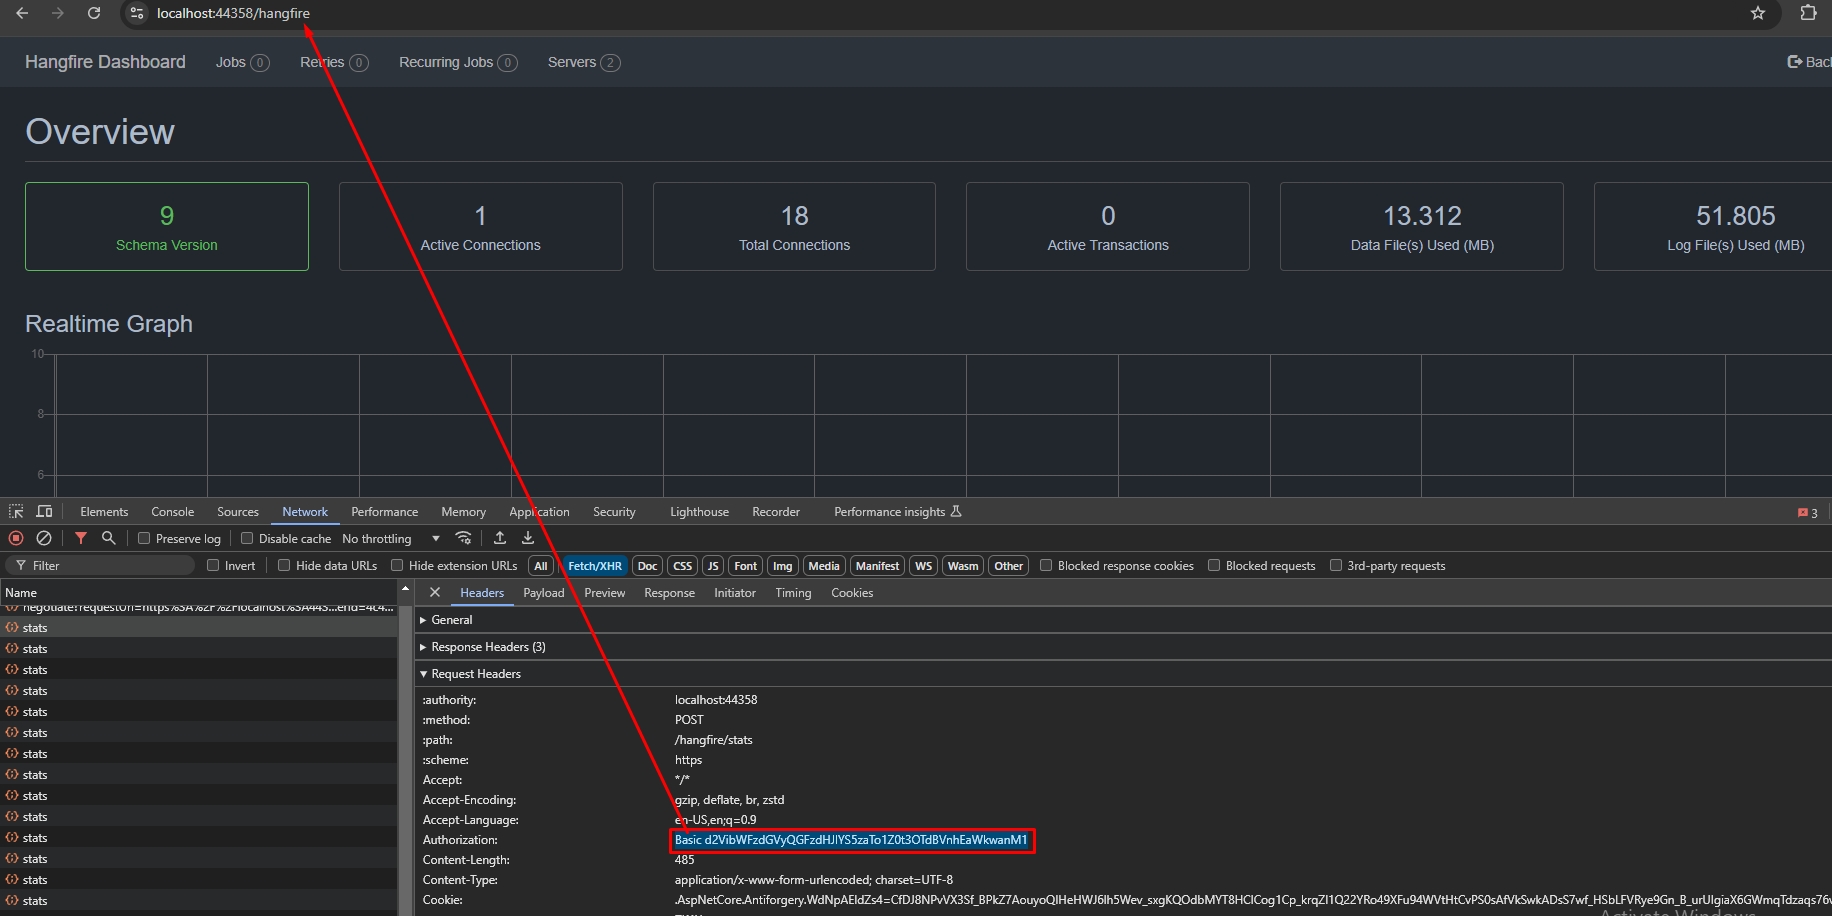Viewport: 1832px width, 916px height.
Task: Open the Preview tab of the request
Action: tap(605, 593)
